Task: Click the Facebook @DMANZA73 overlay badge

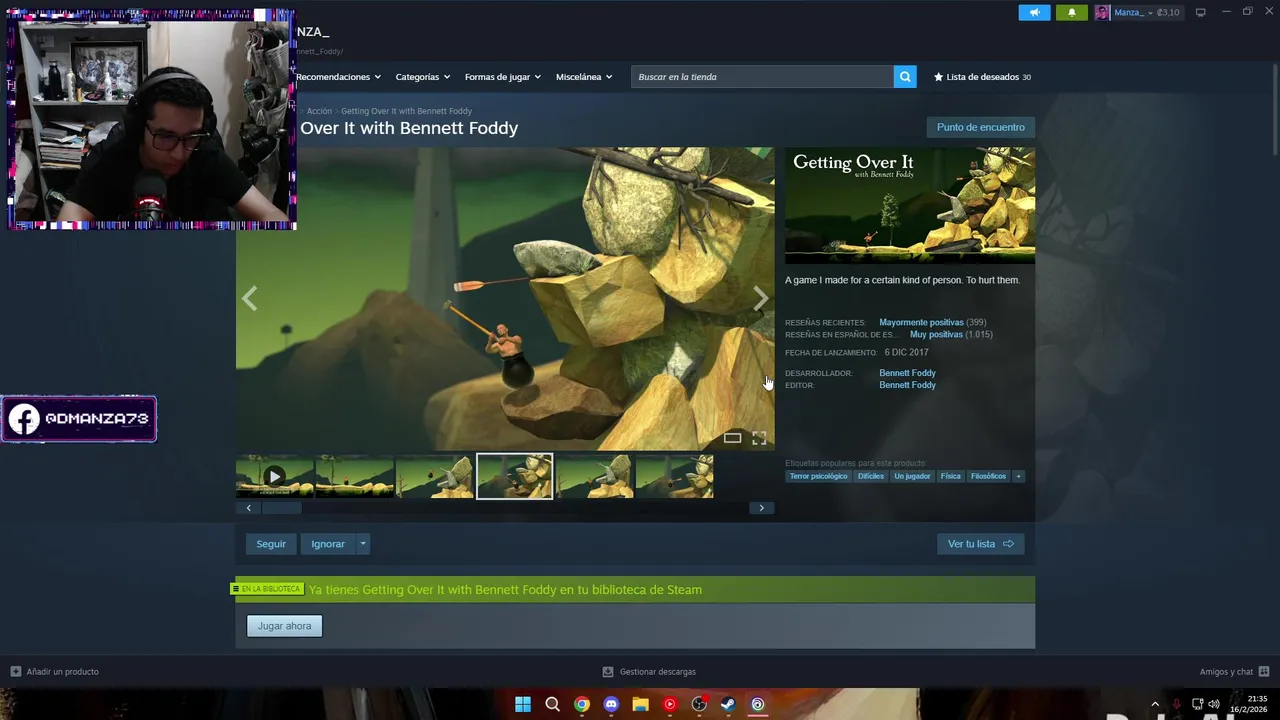Action: click(x=79, y=419)
